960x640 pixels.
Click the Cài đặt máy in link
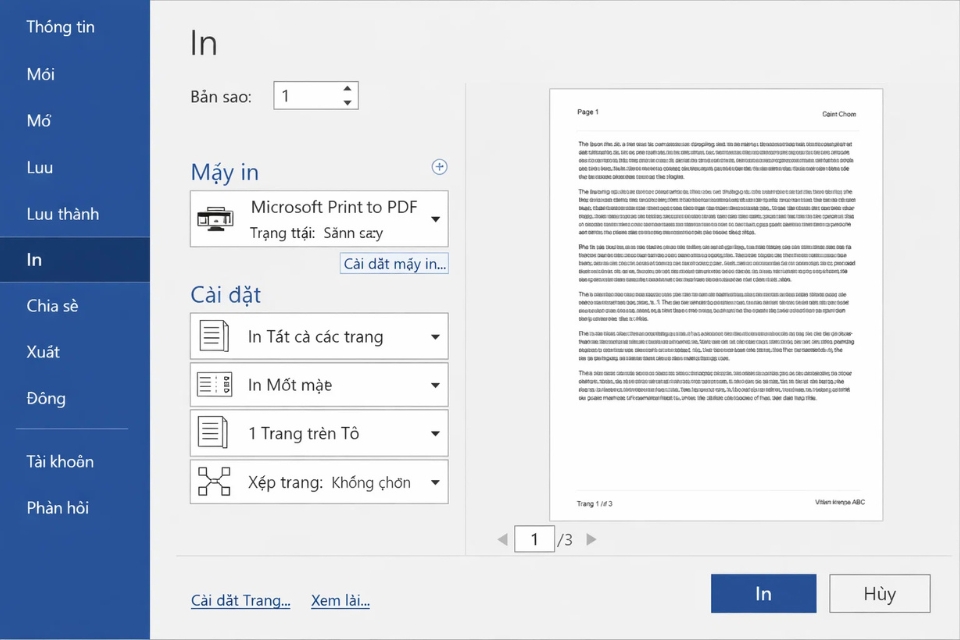click(393, 264)
